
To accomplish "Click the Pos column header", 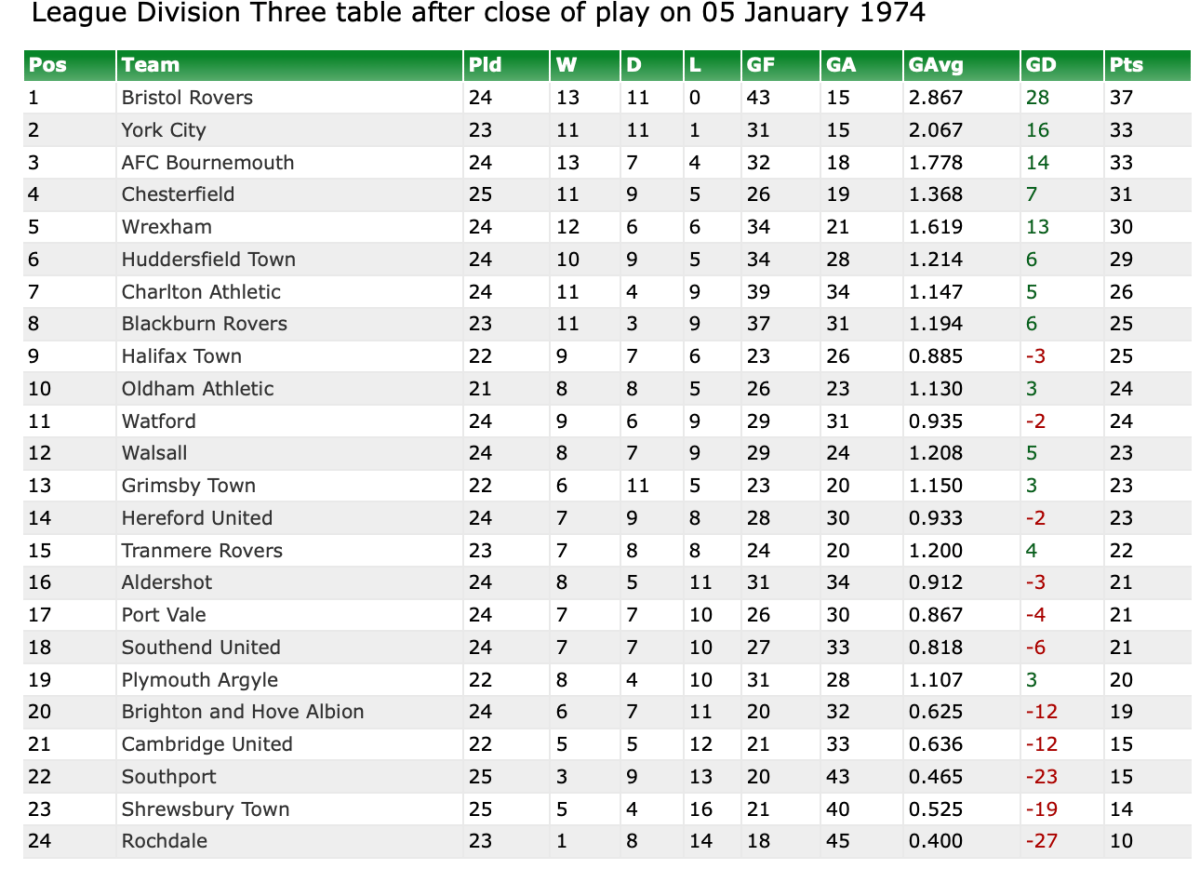I will pos(48,65).
